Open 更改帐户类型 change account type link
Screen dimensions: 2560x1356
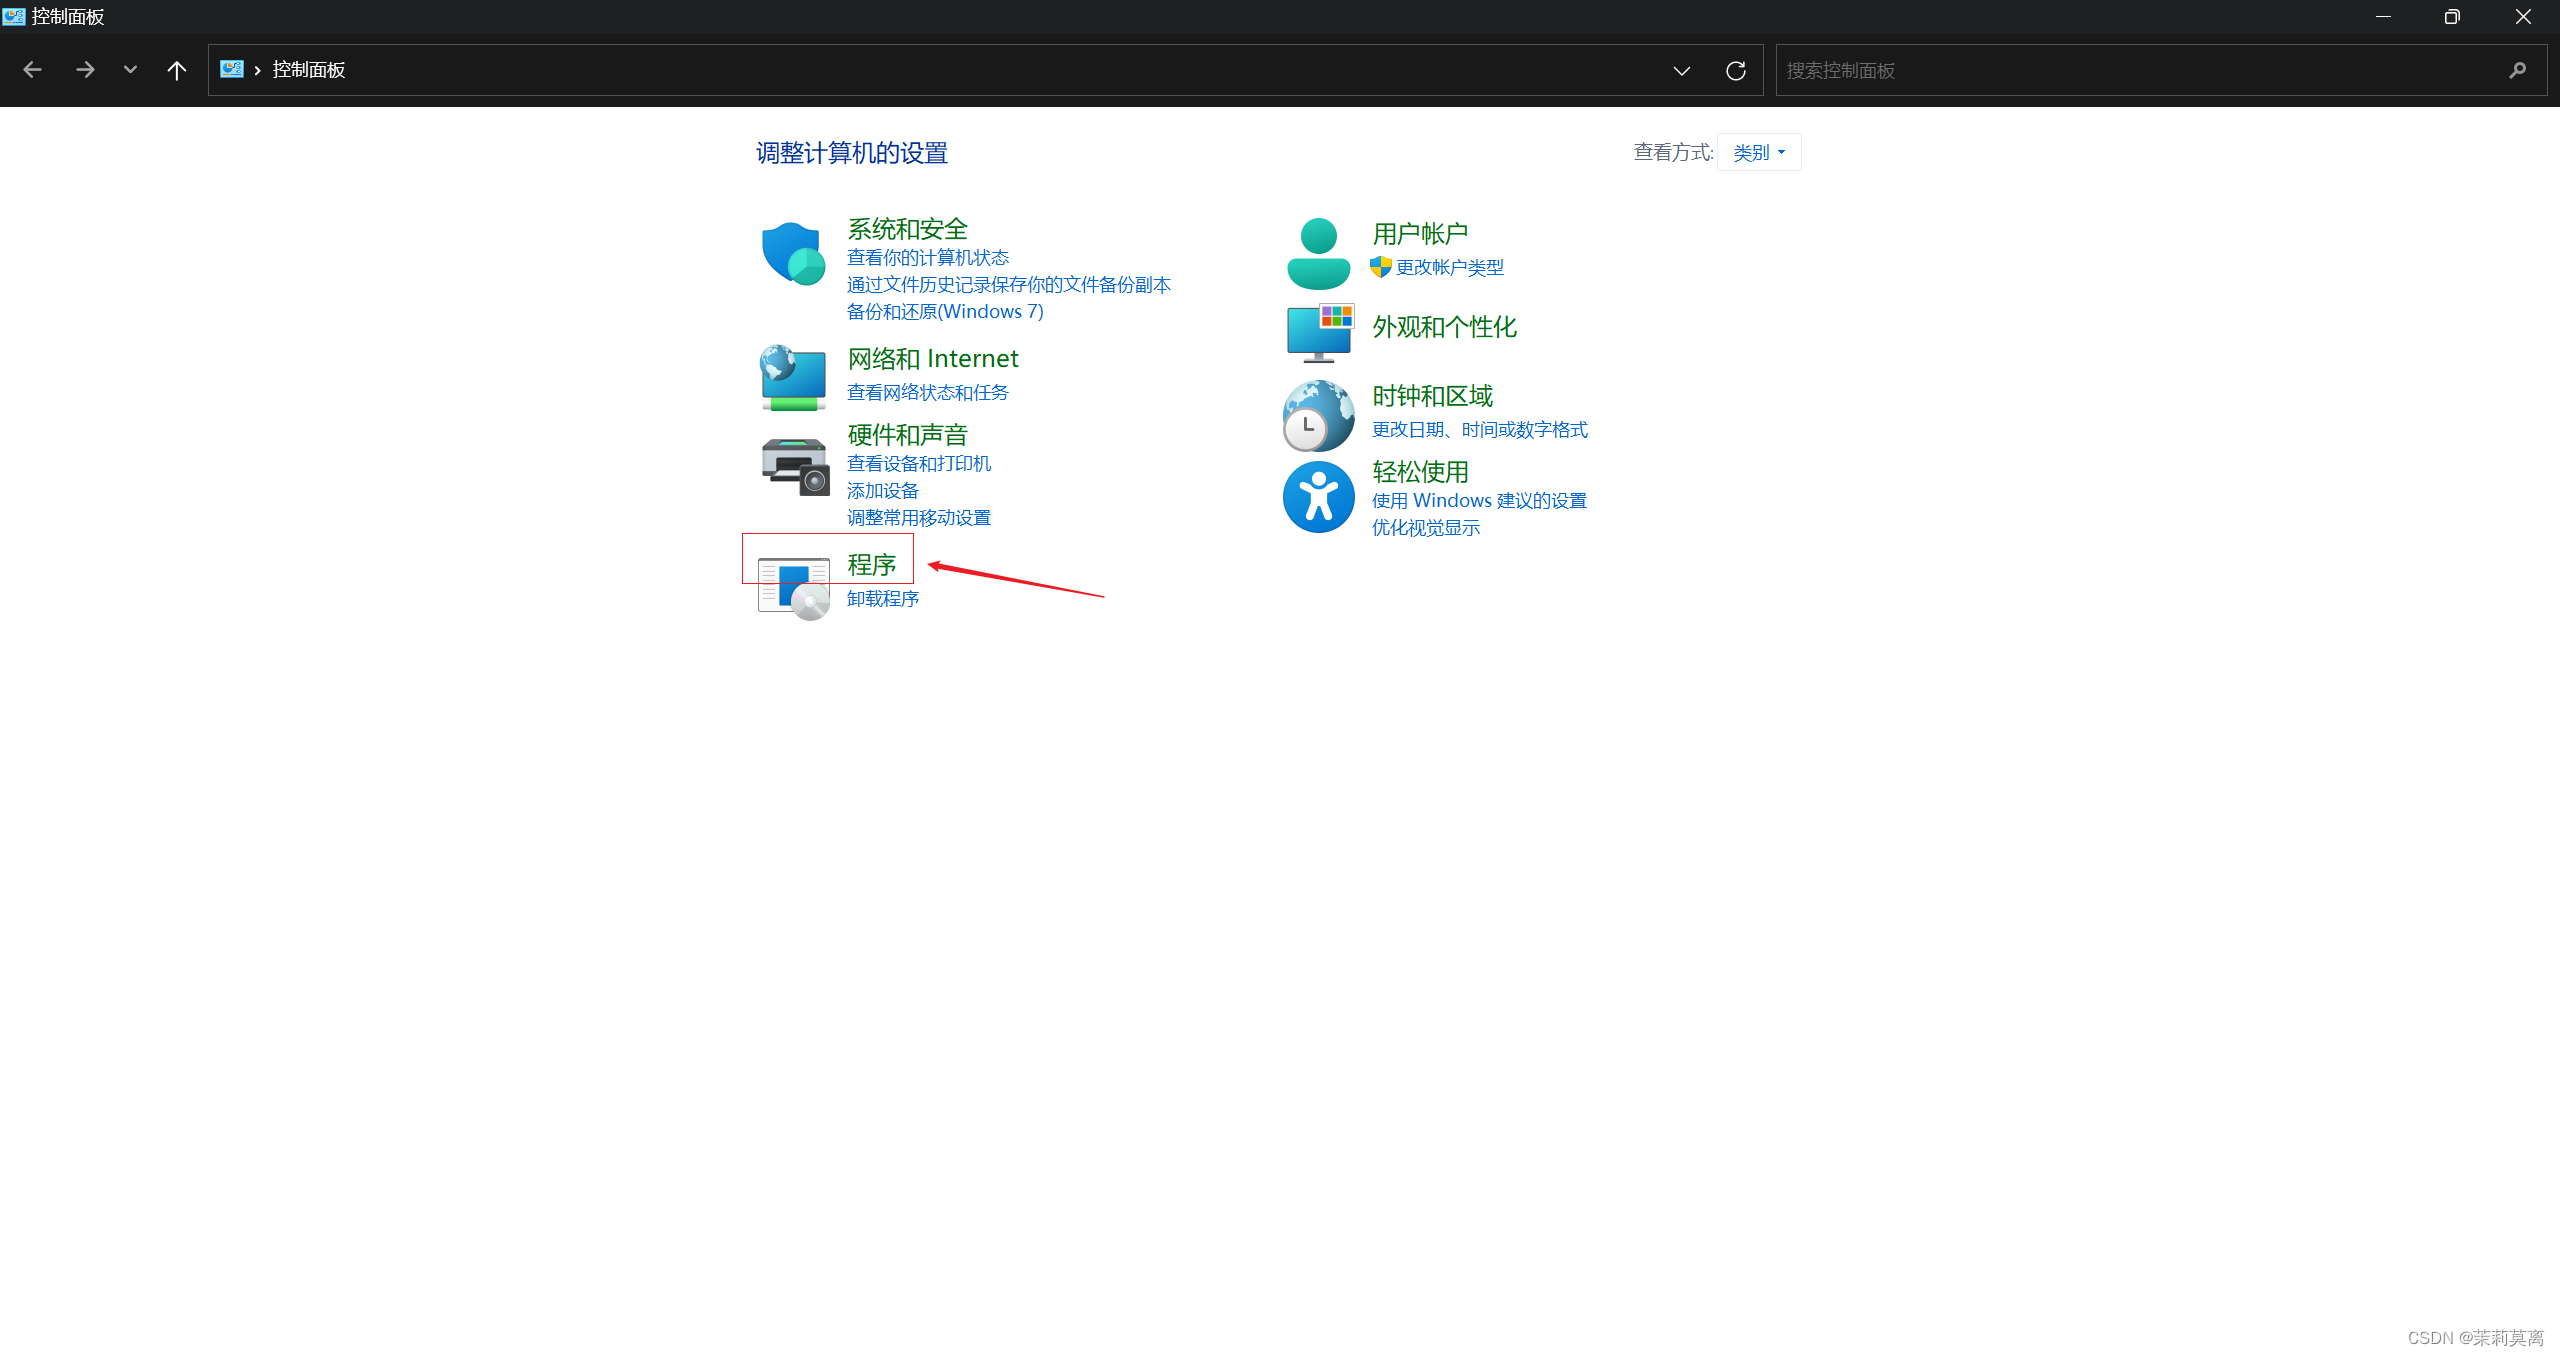click(x=1449, y=267)
